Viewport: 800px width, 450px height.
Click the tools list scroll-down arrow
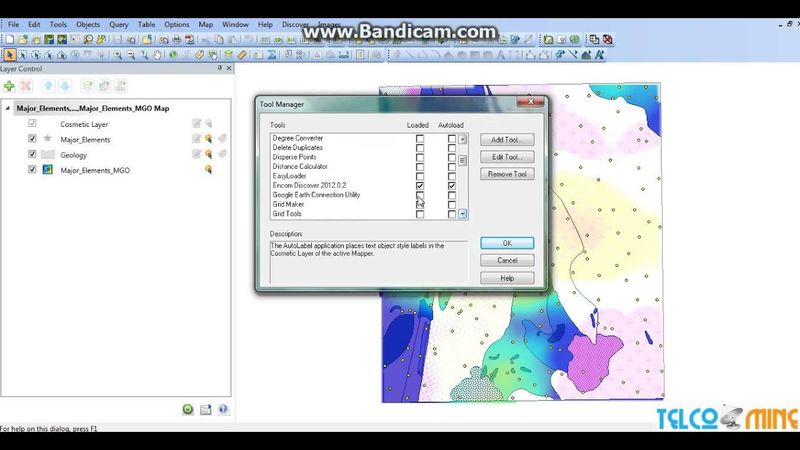(x=462, y=214)
